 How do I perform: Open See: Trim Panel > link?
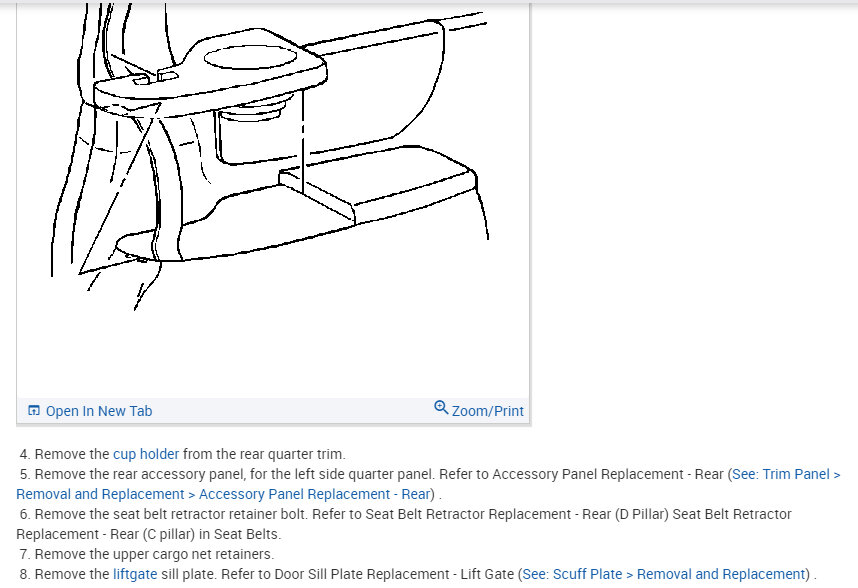786,474
